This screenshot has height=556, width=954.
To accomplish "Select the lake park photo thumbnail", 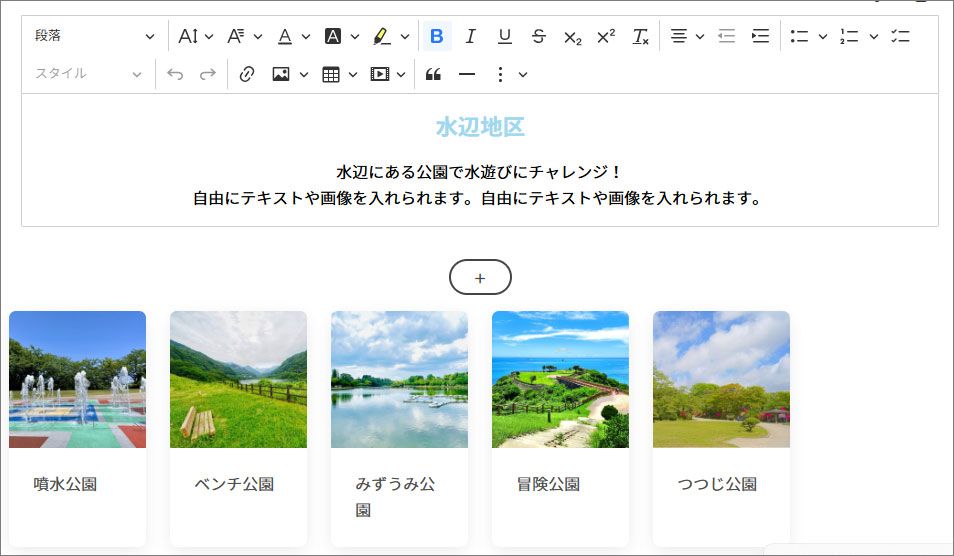I will [399, 380].
